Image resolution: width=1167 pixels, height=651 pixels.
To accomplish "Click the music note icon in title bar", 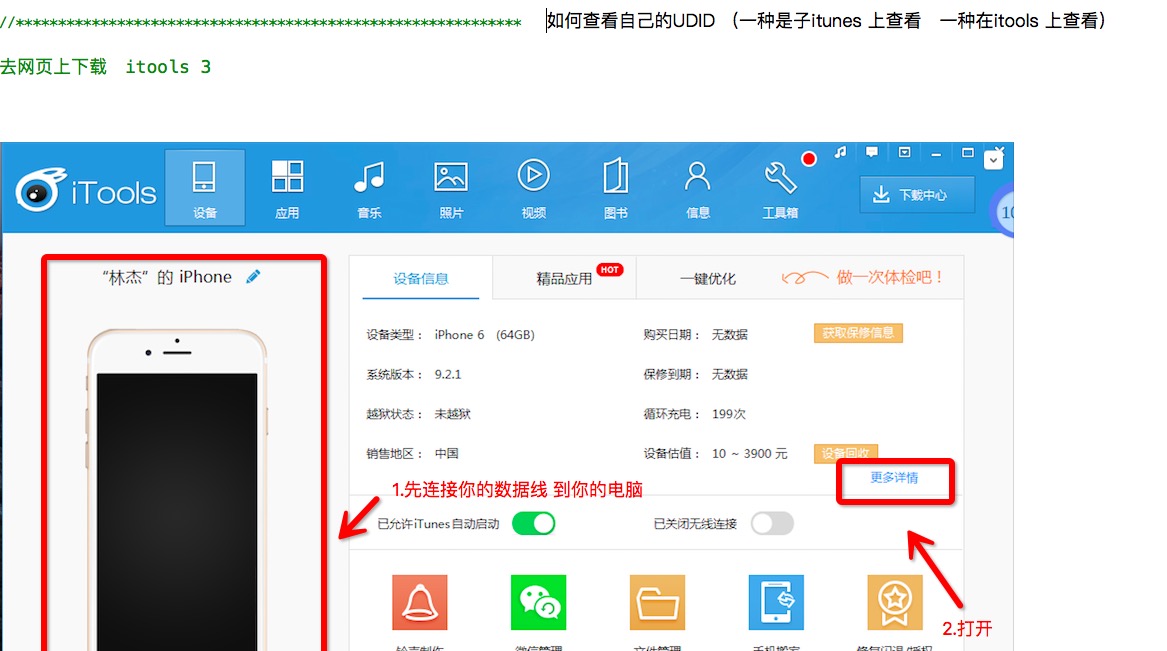I will (840, 153).
